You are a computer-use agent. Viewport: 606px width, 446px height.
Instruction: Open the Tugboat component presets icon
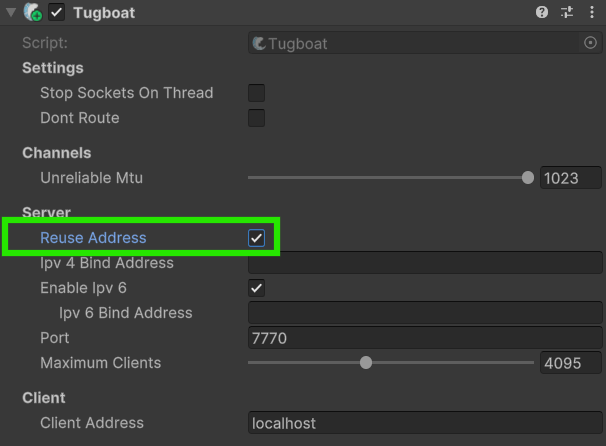pyautogui.click(x=567, y=12)
